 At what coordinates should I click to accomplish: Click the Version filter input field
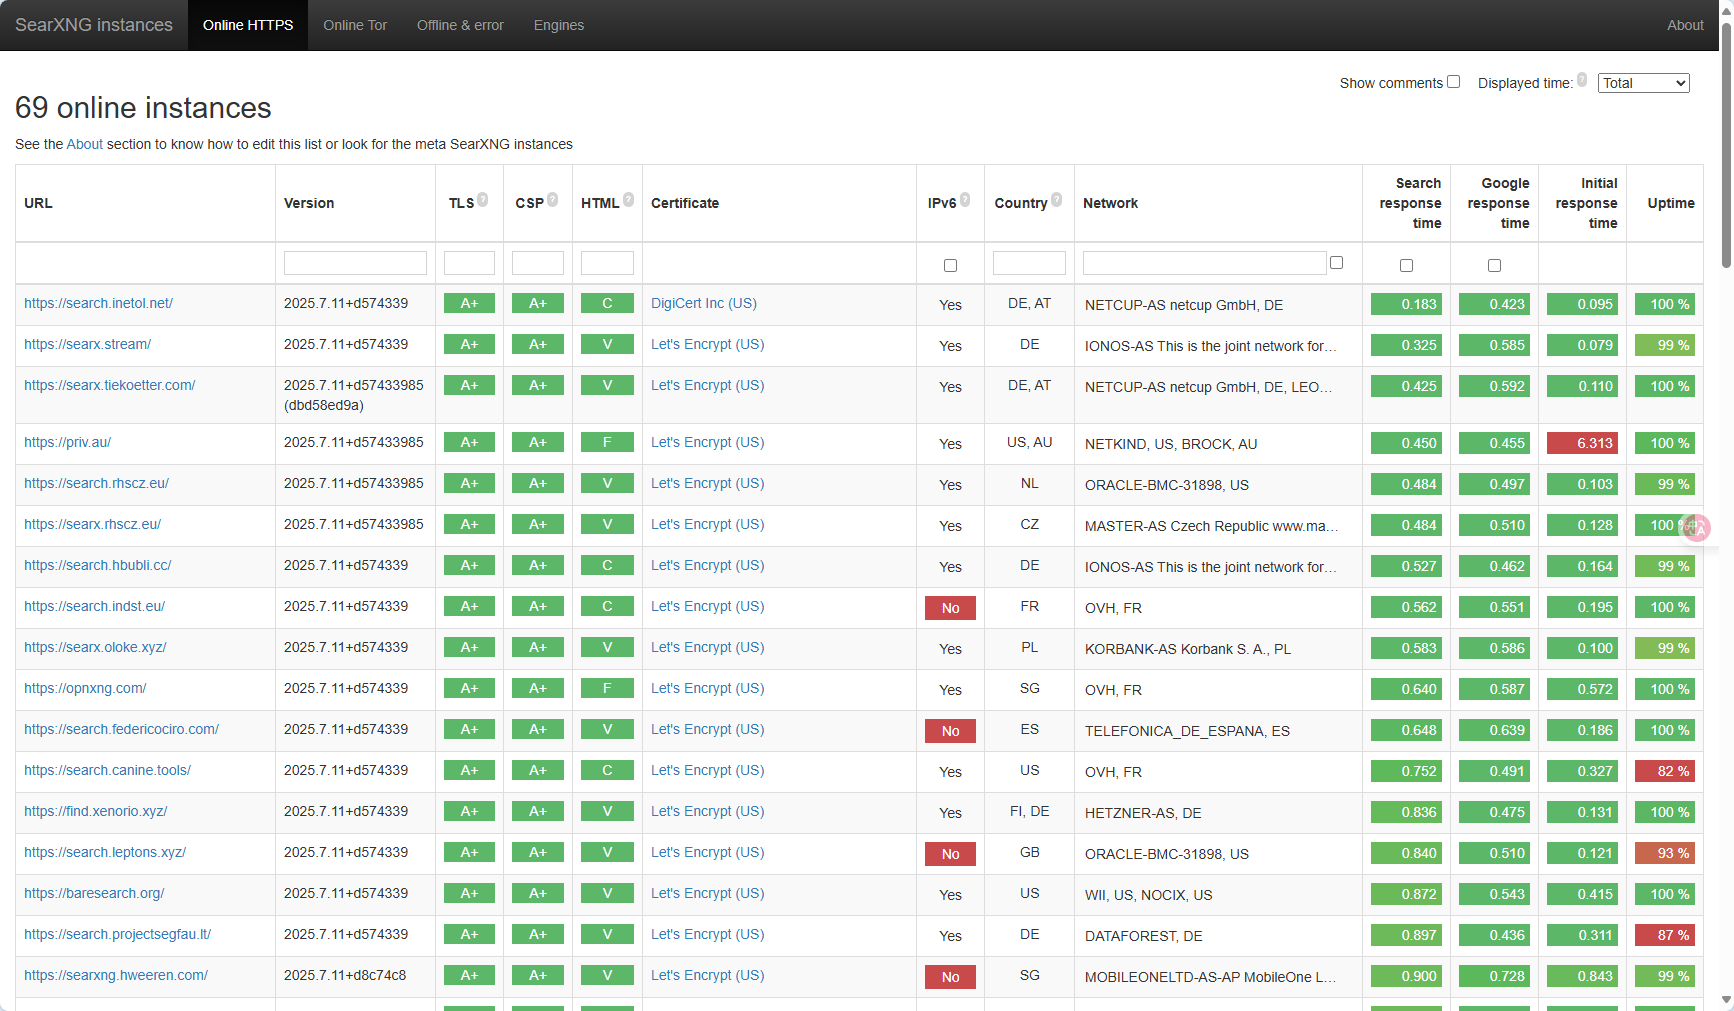[x=355, y=263]
